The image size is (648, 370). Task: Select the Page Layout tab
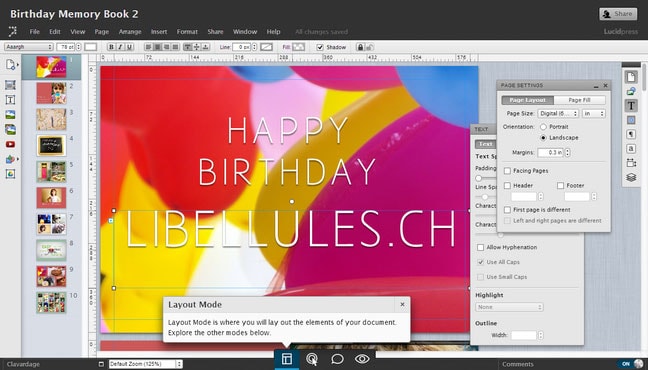(528, 100)
